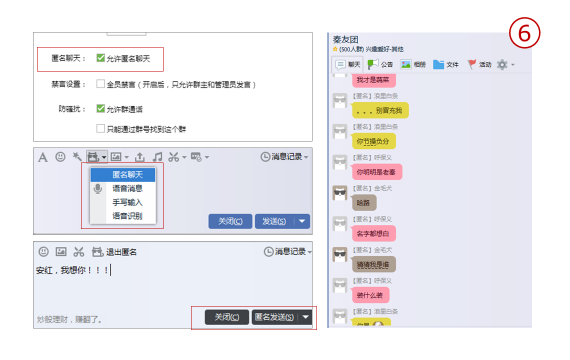
Task: Expand dropdown arrow beside send picture icon
Action: click(x=127, y=157)
